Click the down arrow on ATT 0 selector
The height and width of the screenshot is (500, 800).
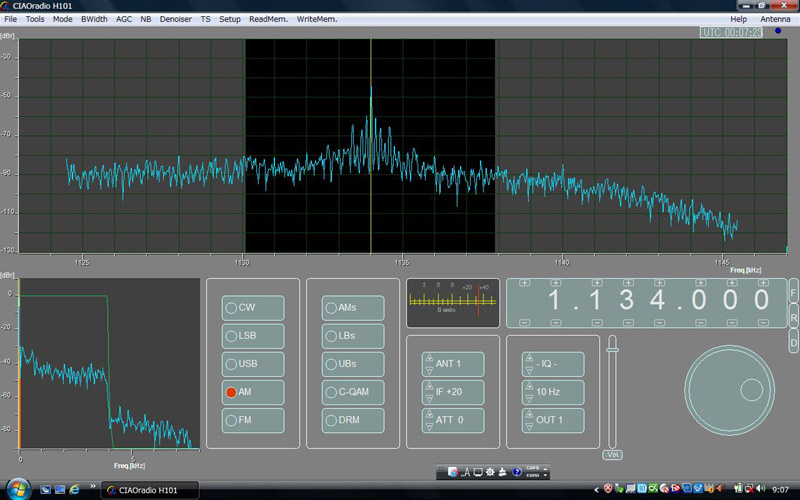pos(429,427)
